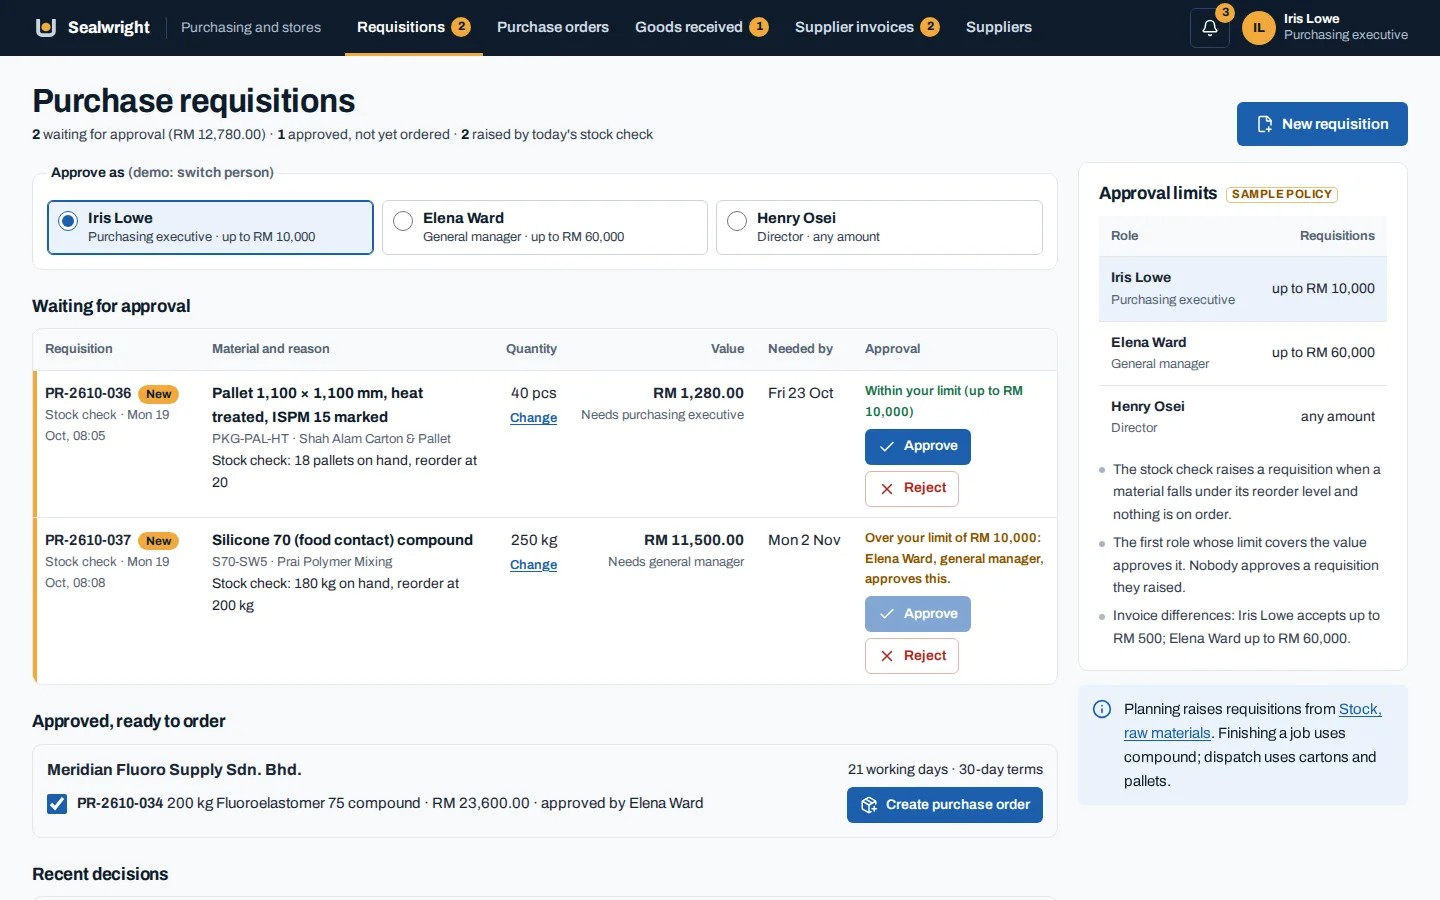
Task: Click the Sample Policy tag
Action: click(1282, 194)
